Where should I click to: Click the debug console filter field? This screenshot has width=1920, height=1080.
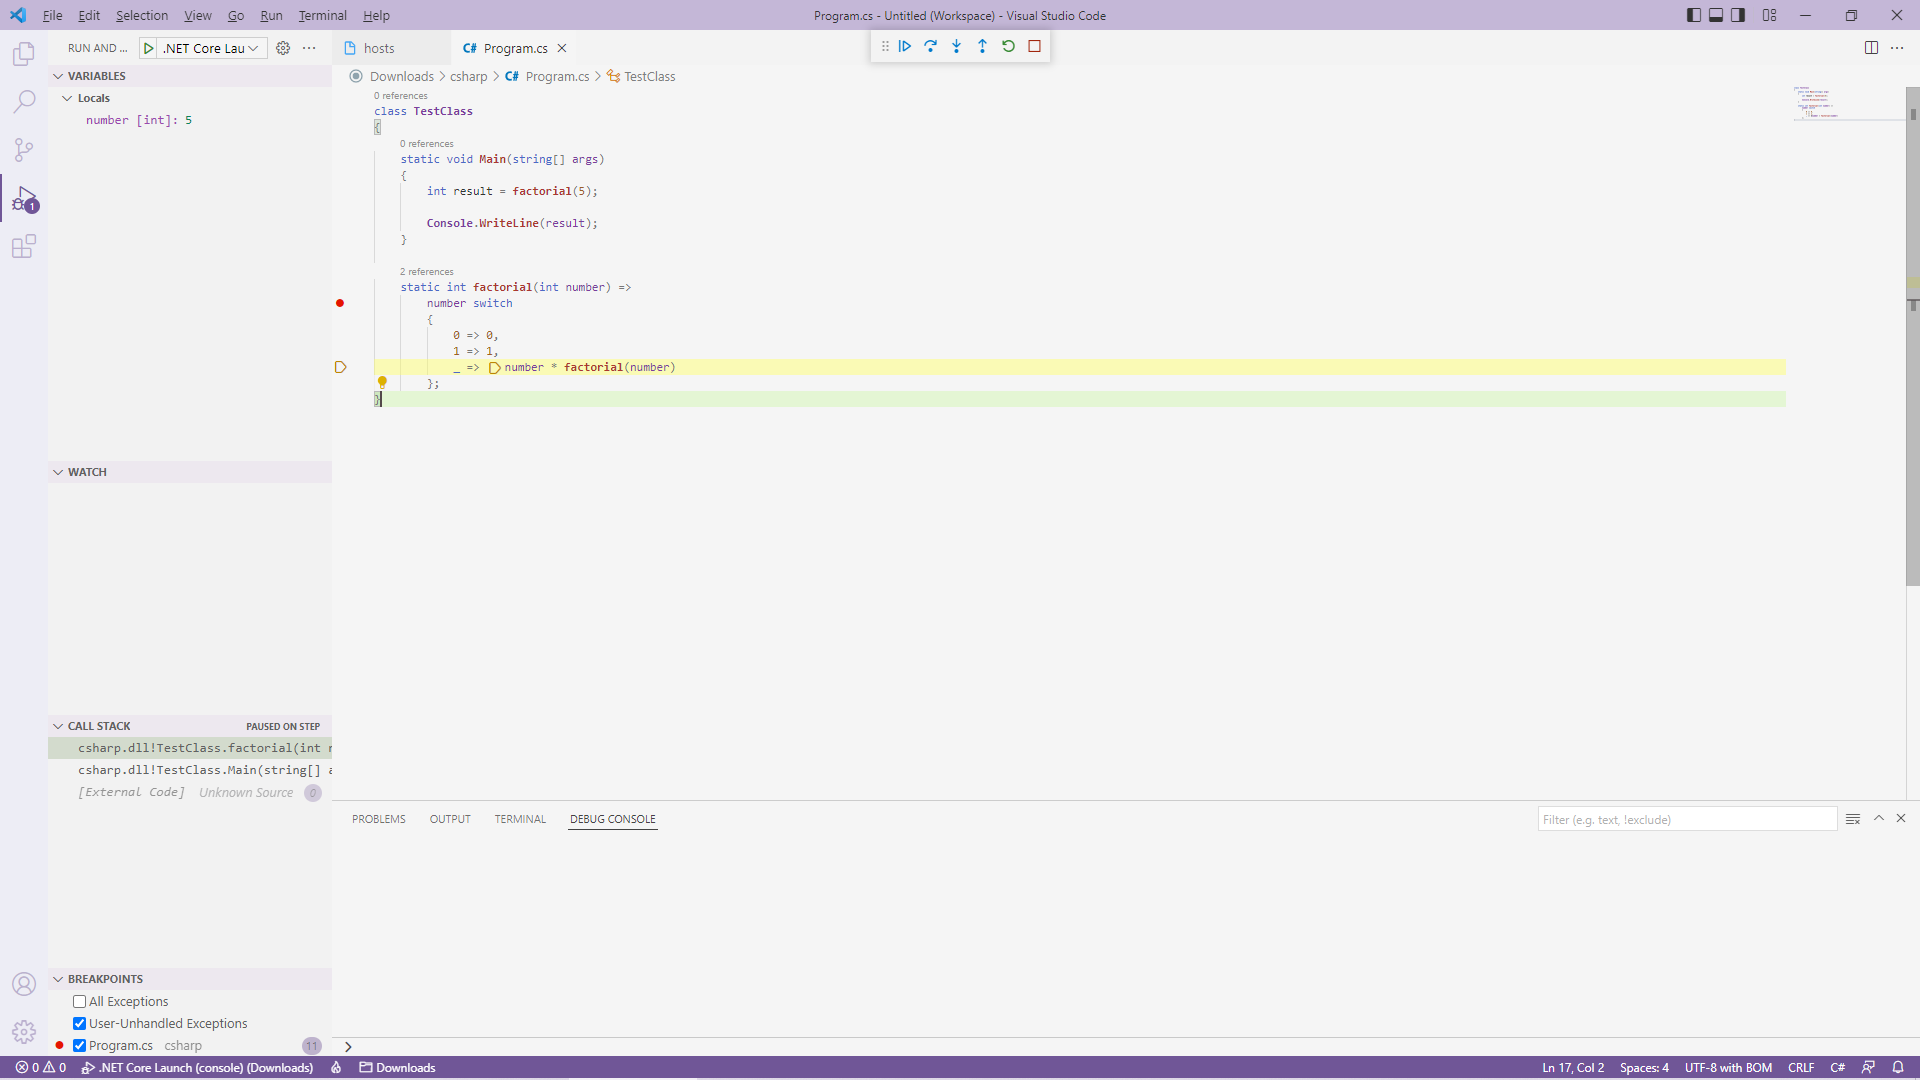[x=1686, y=819]
